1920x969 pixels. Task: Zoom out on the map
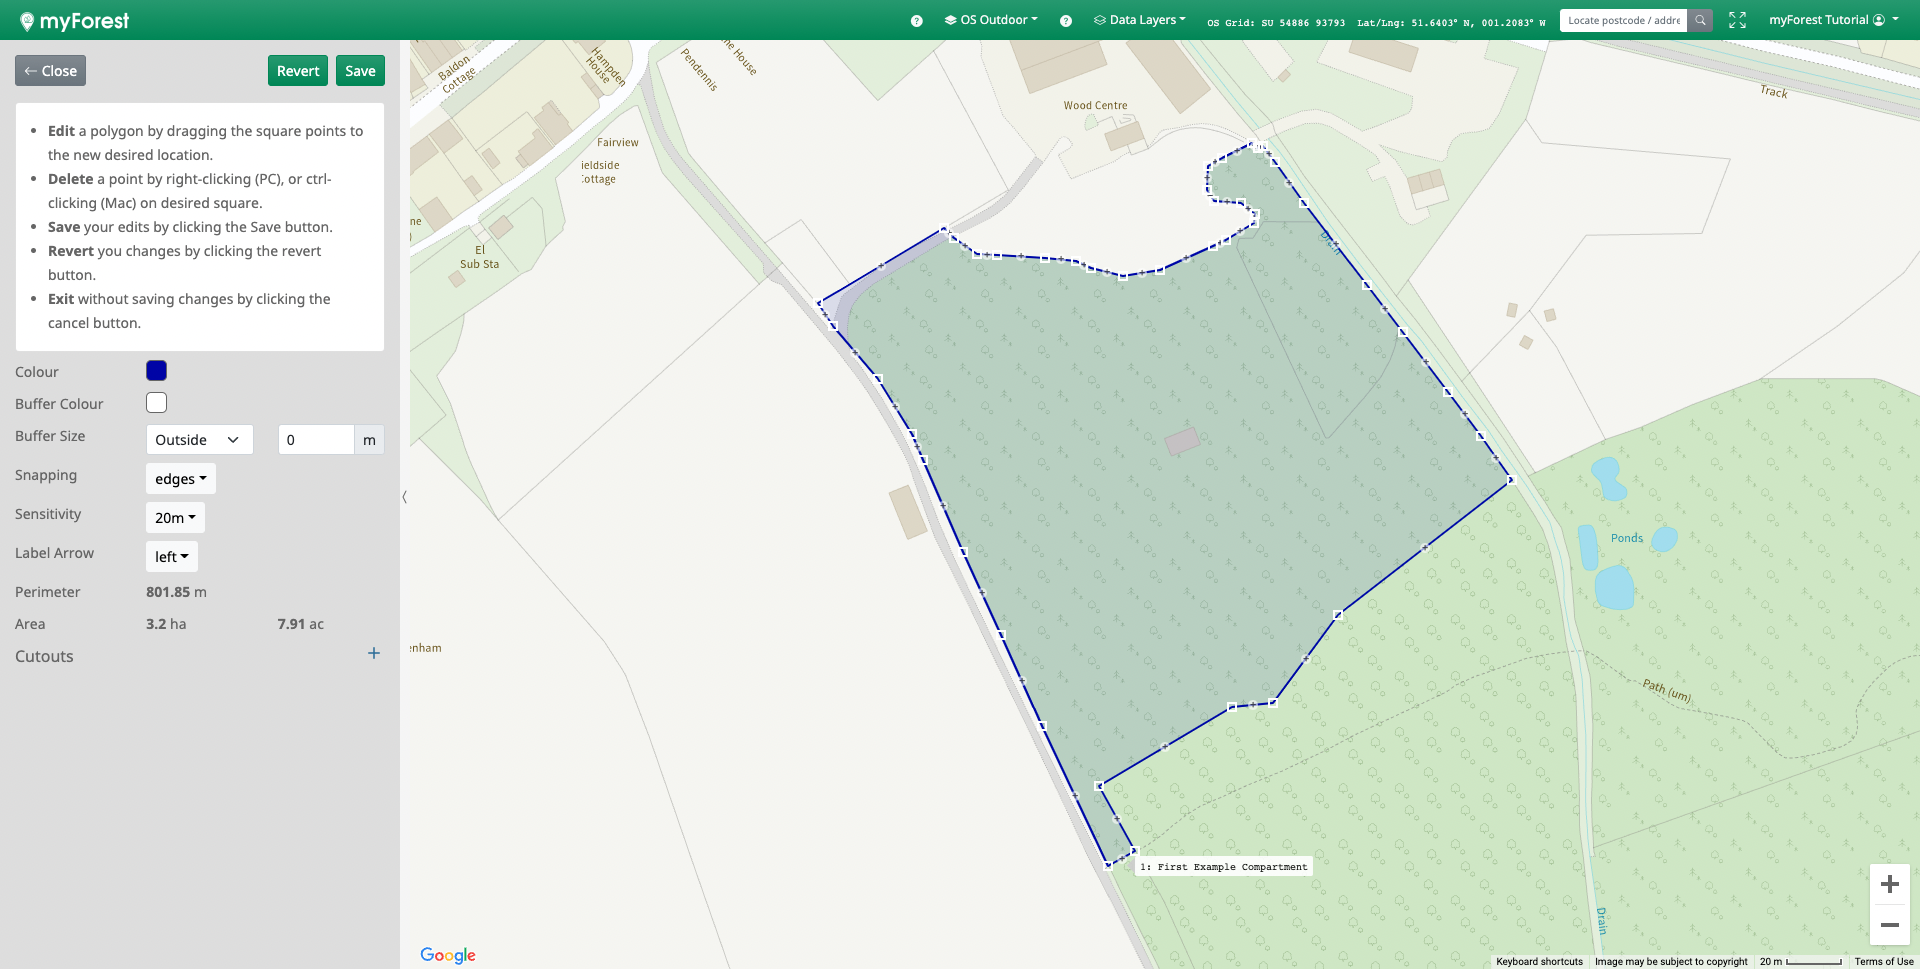pyautogui.click(x=1889, y=925)
